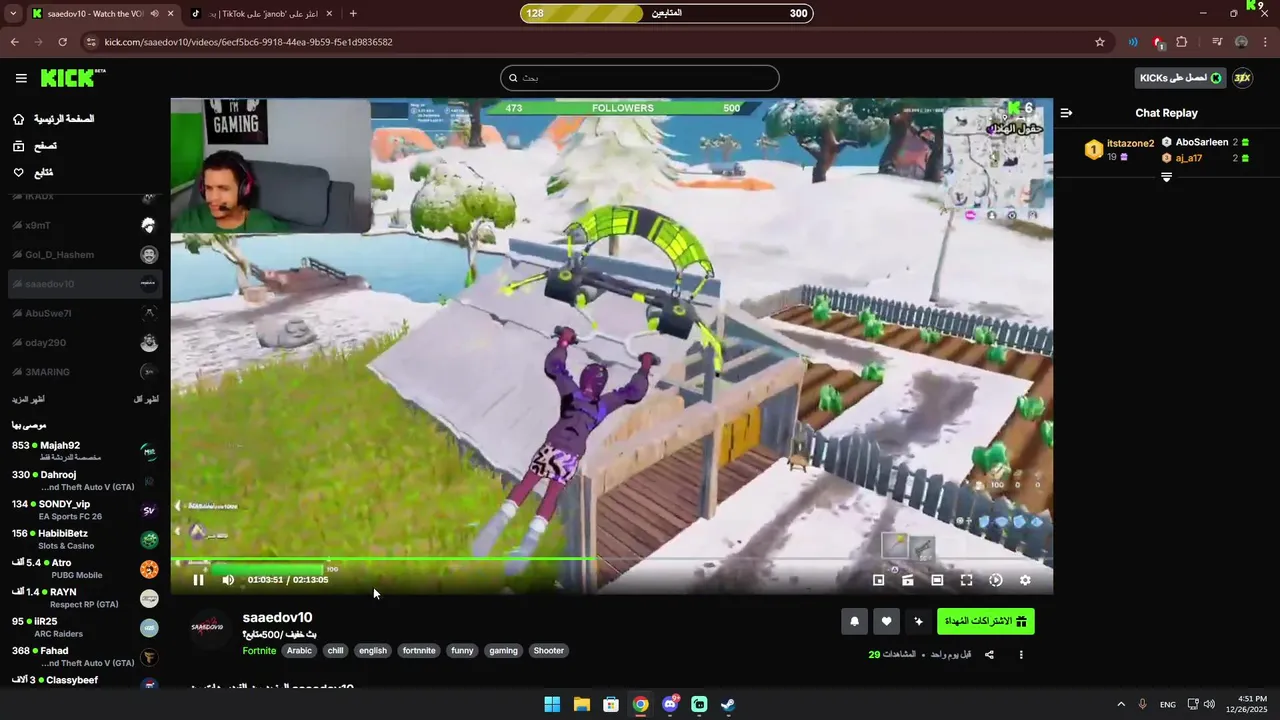Open Dahrooj recommended stream
1280x720 pixels.
85,480
